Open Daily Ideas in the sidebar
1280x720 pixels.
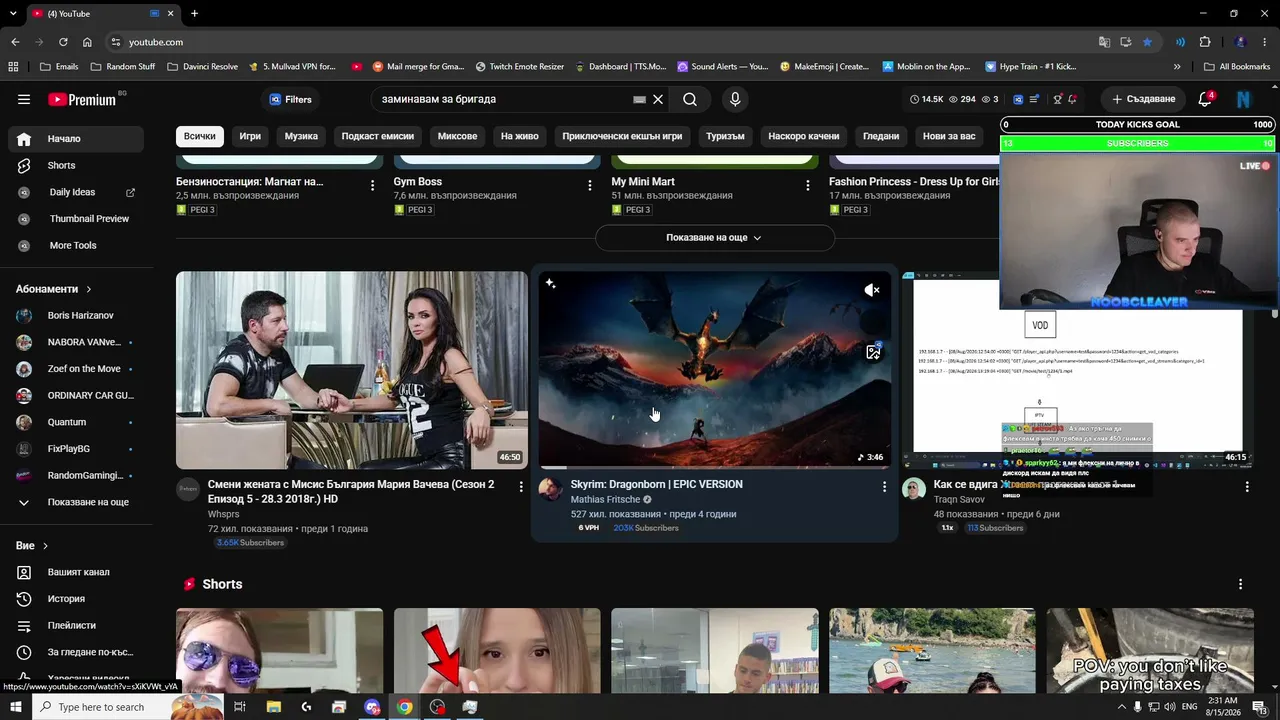[76, 192]
